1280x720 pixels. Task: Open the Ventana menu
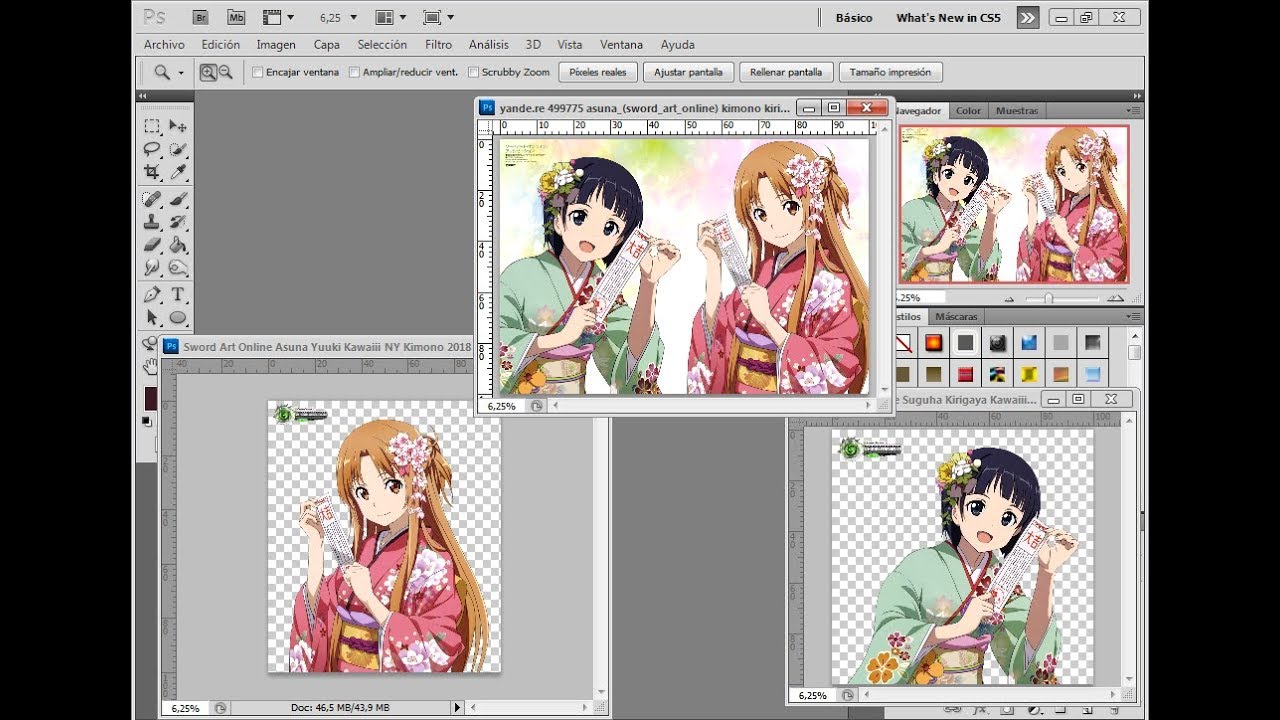coord(621,45)
